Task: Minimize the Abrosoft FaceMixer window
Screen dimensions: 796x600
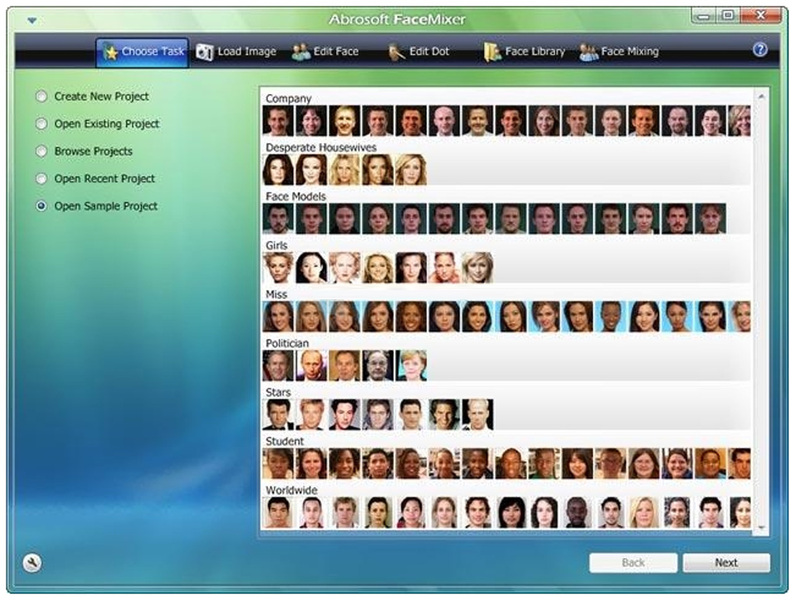Action: pyautogui.click(x=704, y=16)
